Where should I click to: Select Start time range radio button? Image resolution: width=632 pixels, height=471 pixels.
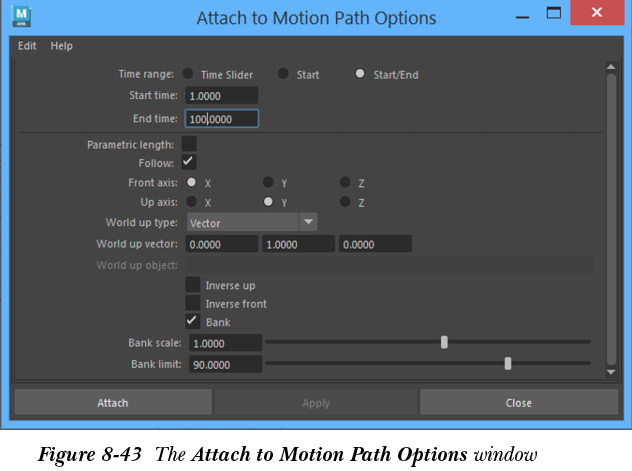[x=284, y=74]
